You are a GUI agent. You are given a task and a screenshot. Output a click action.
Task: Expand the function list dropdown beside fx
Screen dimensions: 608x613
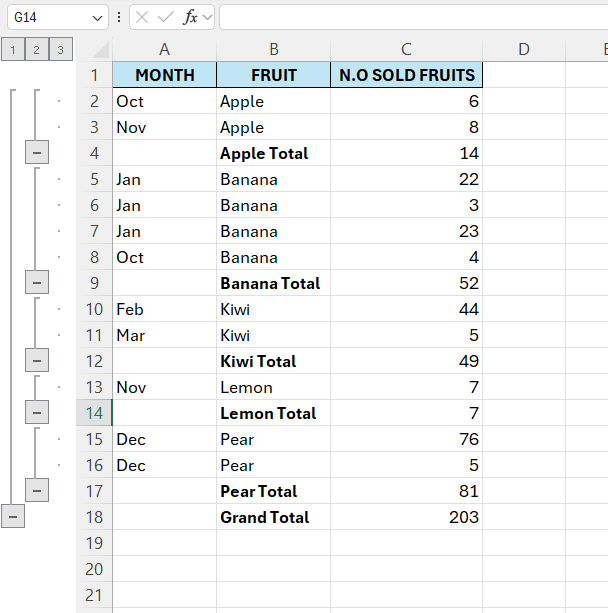click(x=207, y=18)
